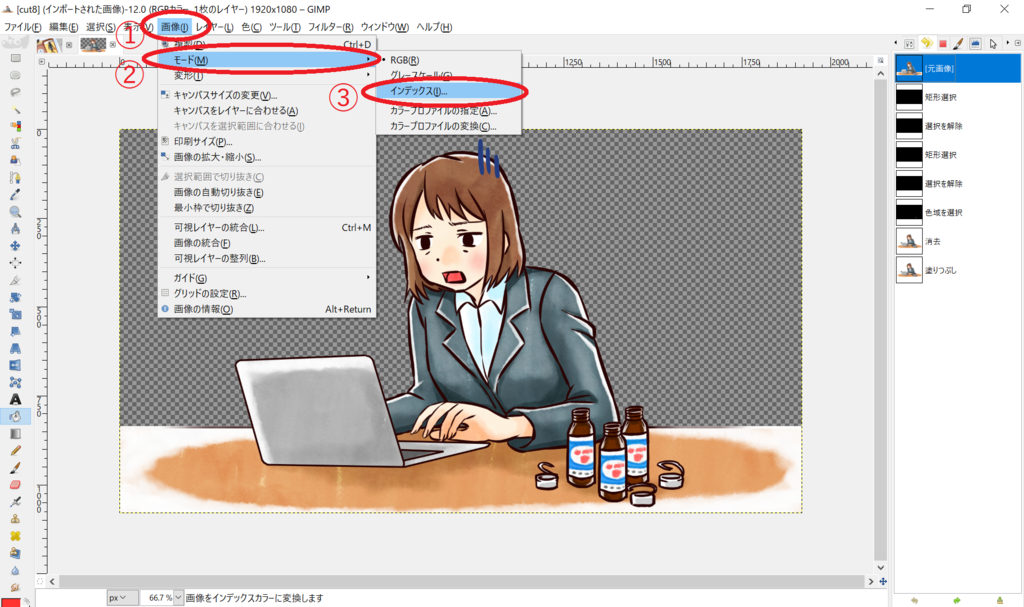Choose 画像の拡大・縮小(S)...
The height and width of the screenshot is (607, 1024).
[267, 157]
